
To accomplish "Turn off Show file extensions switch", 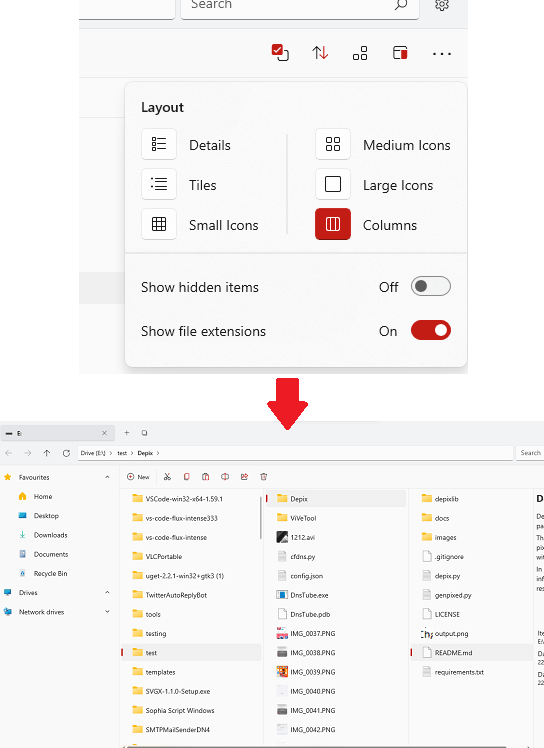I will click(x=430, y=330).
